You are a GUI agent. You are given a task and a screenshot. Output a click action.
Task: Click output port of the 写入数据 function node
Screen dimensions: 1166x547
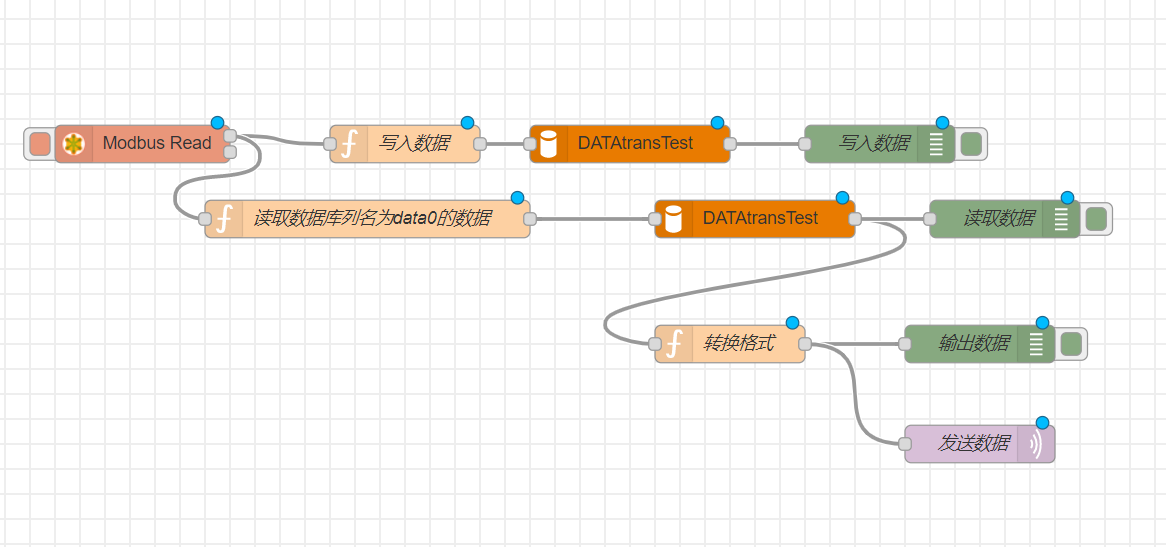[480, 144]
